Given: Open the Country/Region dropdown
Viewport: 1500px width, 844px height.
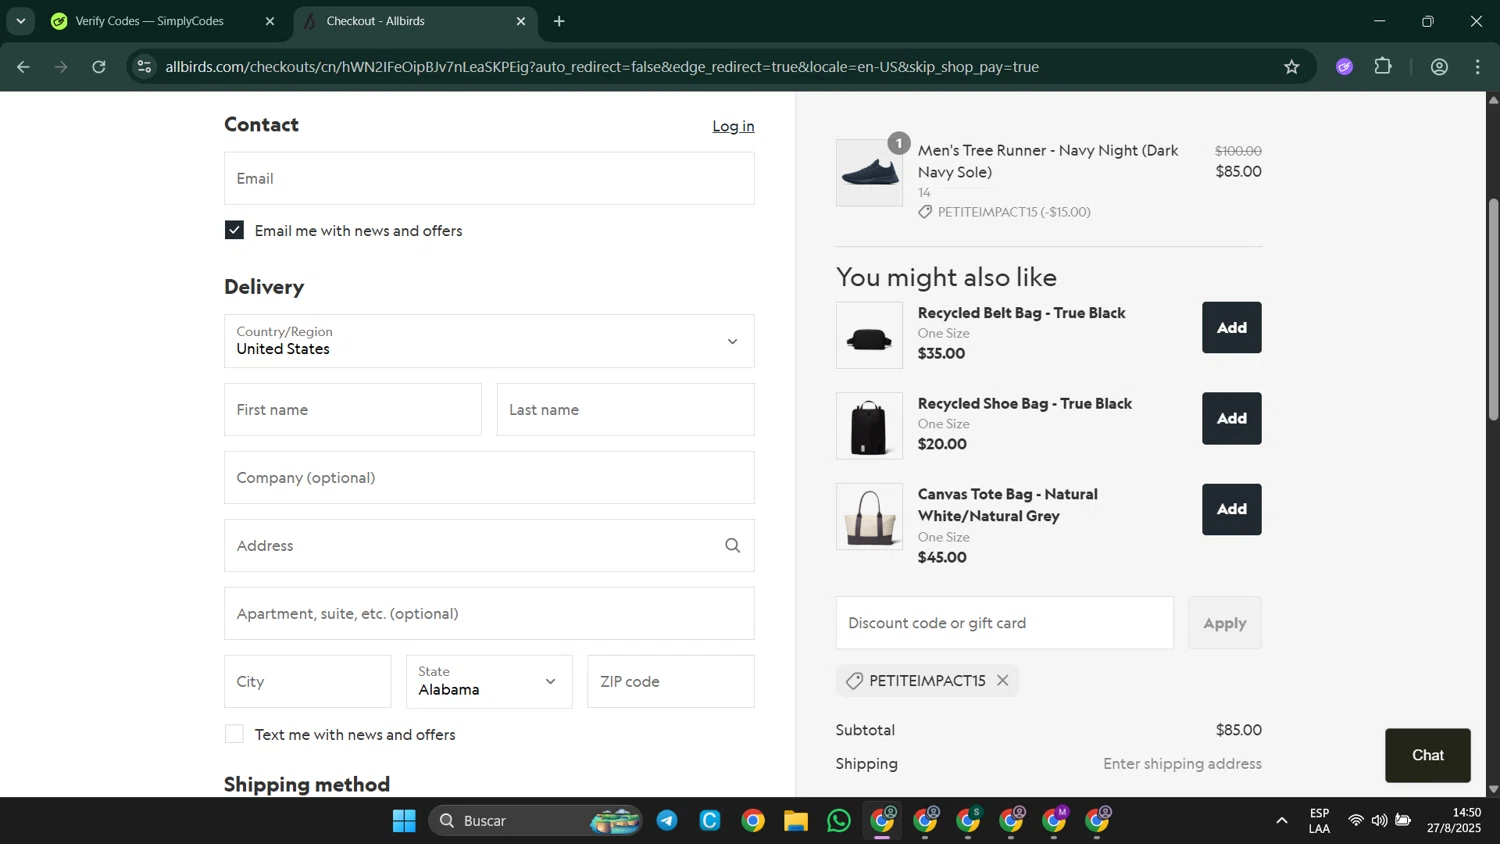Looking at the screenshot, I should click(489, 341).
